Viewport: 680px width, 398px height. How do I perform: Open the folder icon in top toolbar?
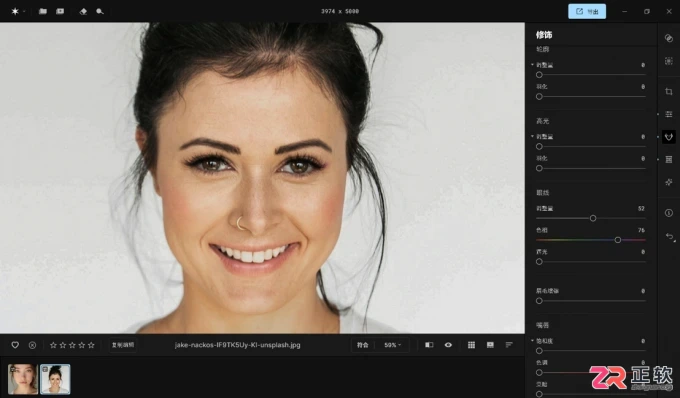[42, 11]
